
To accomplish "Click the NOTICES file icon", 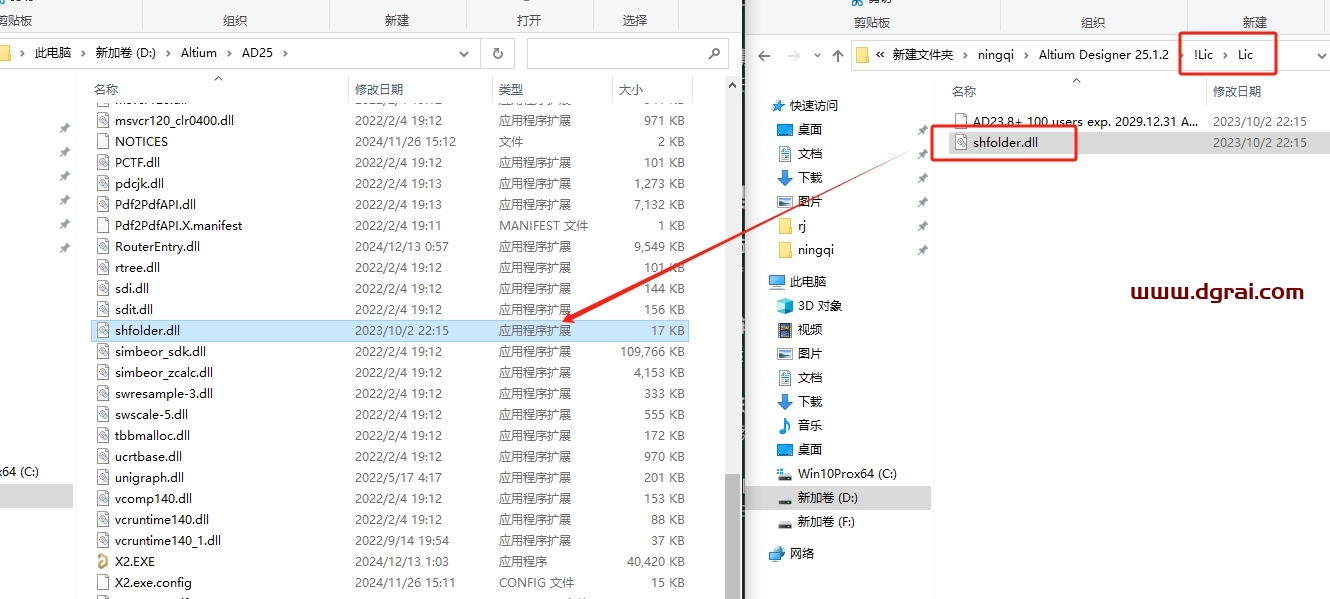I will coord(103,141).
